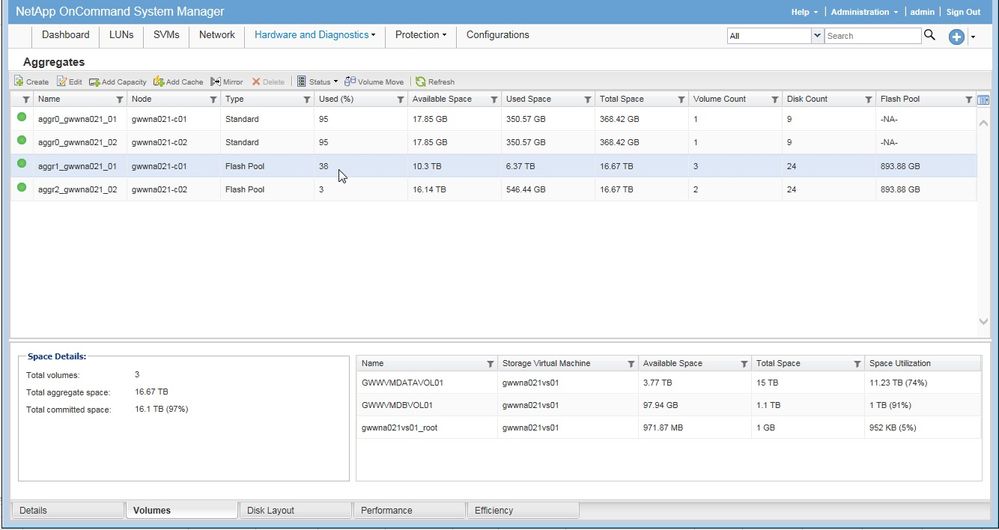Open filter for the Disk Count column
This screenshot has width=999, height=530.
click(x=869, y=100)
